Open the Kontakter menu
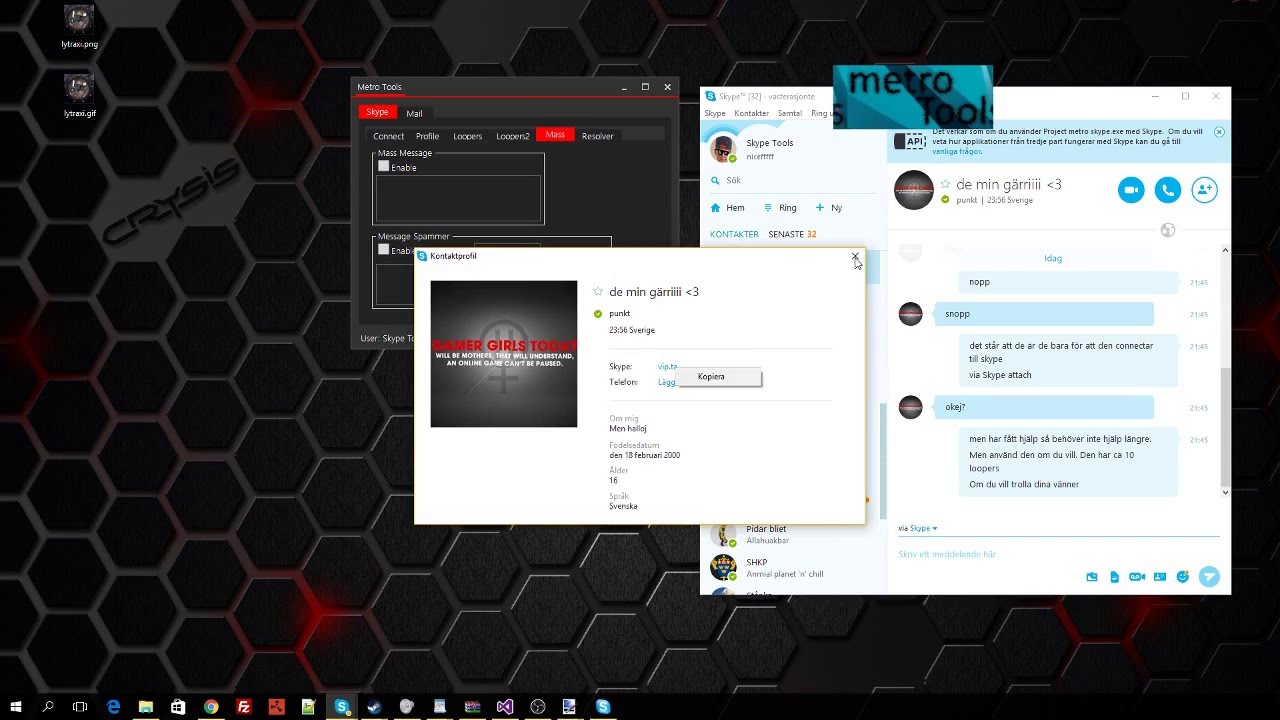Image resolution: width=1280 pixels, height=720 pixels. pyautogui.click(x=752, y=113)
